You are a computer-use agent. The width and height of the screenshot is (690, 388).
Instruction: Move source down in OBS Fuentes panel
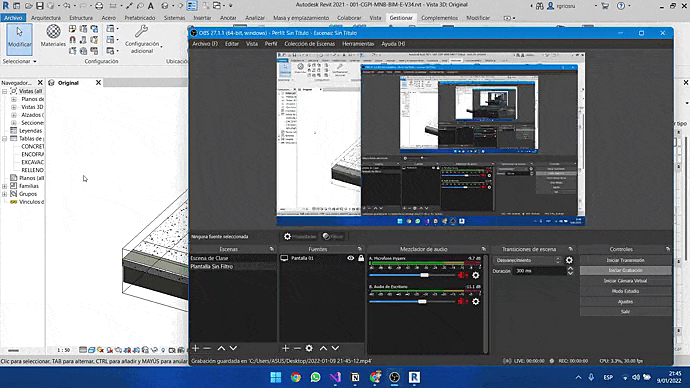(335, 348)
